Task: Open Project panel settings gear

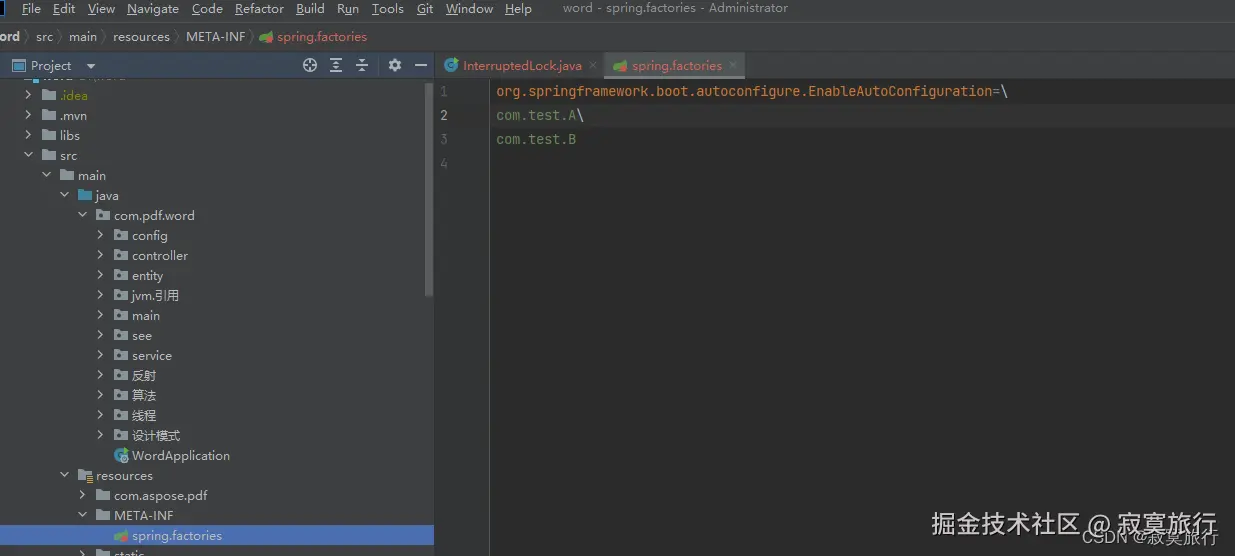Action: click(x=394, y=65)
